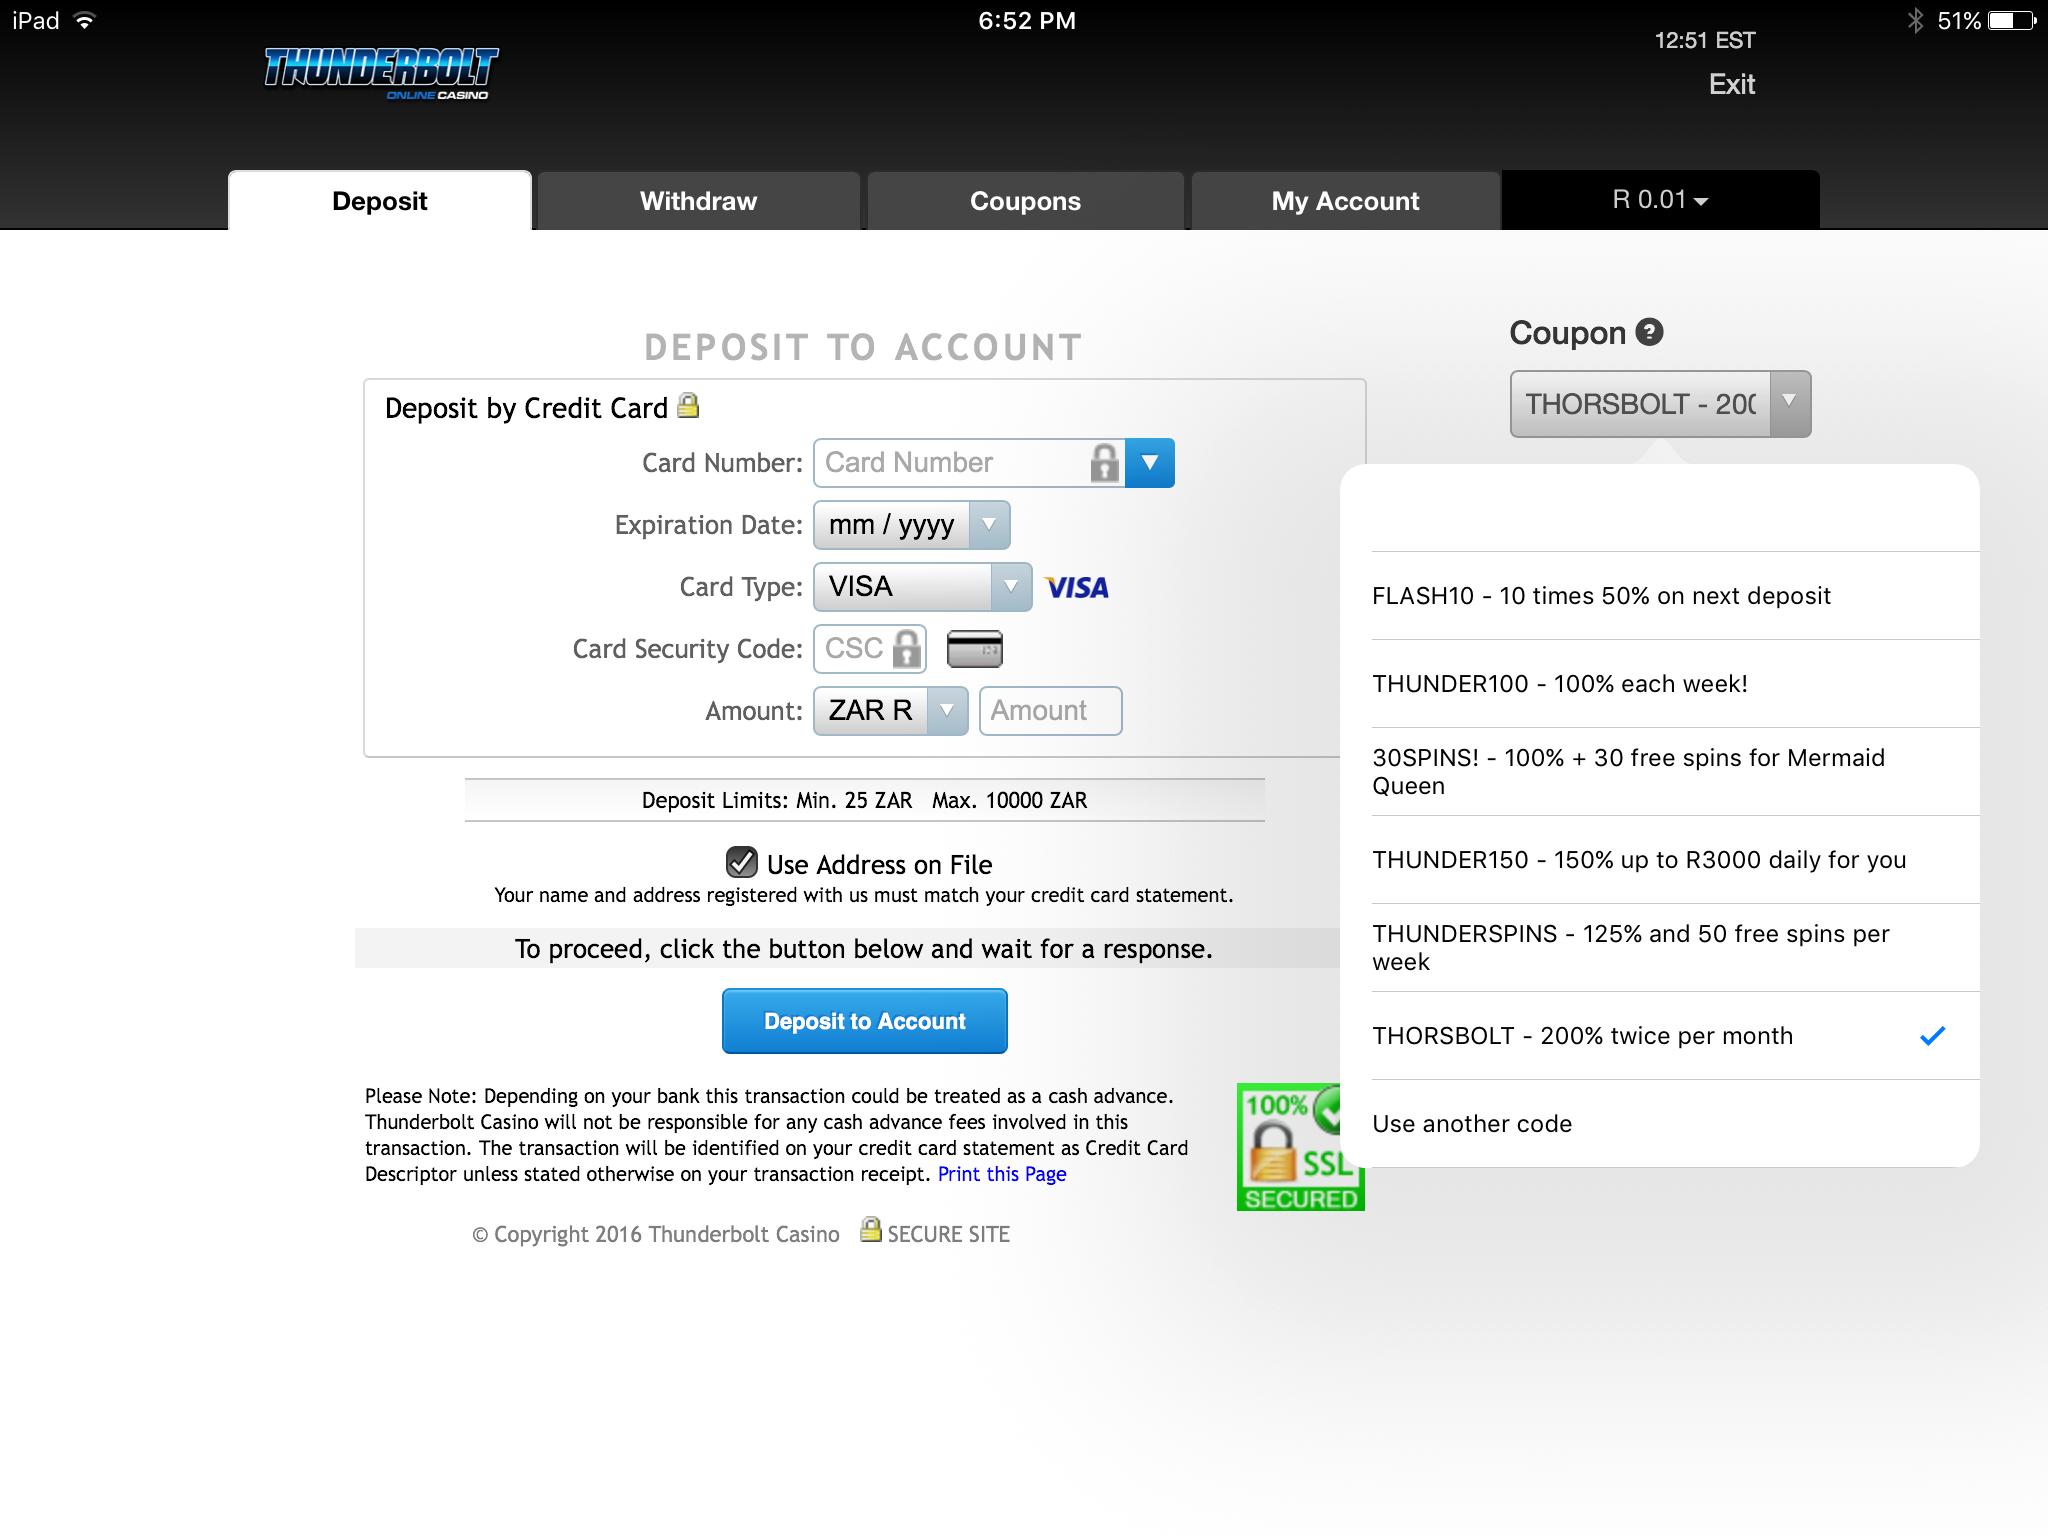Screen dimensions: 2048x1536
Task: Click the Thunderbolt Online Casino logo
Action: pos(381,74)
